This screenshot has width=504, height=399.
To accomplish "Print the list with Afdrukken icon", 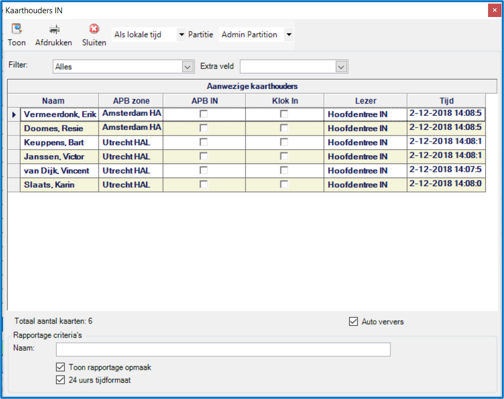I will (x=54, y=30).
